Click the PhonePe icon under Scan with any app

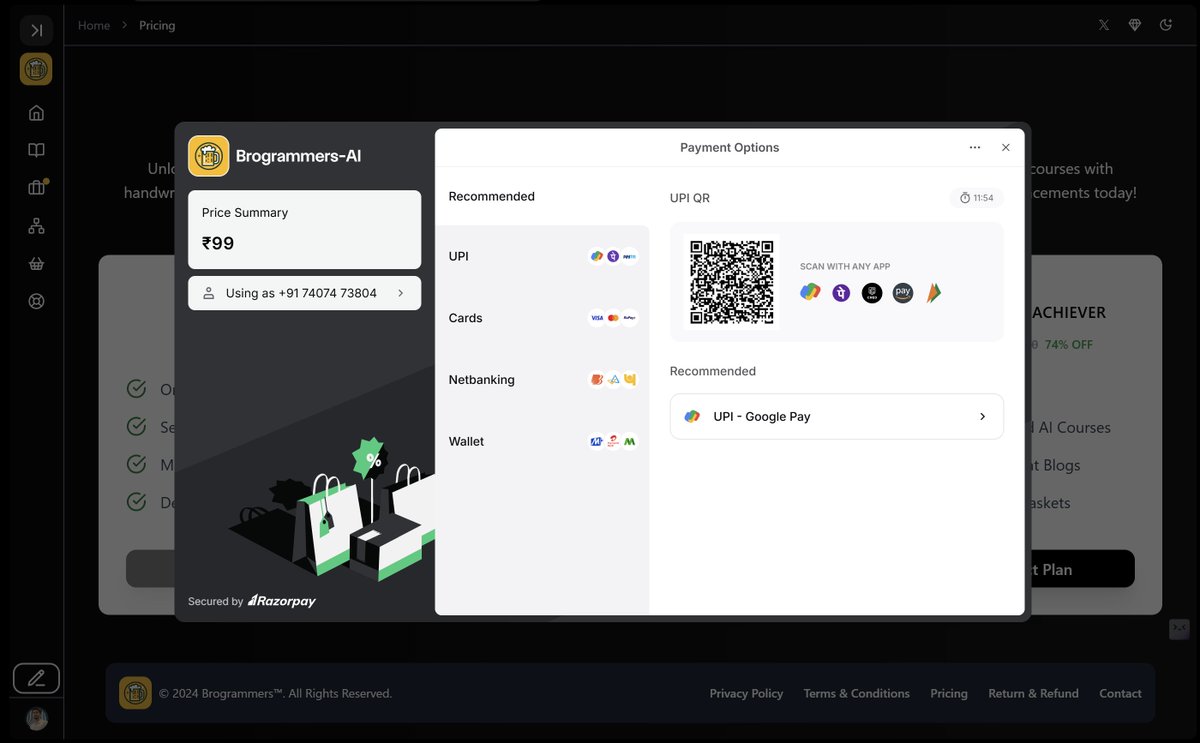[841, 293]
